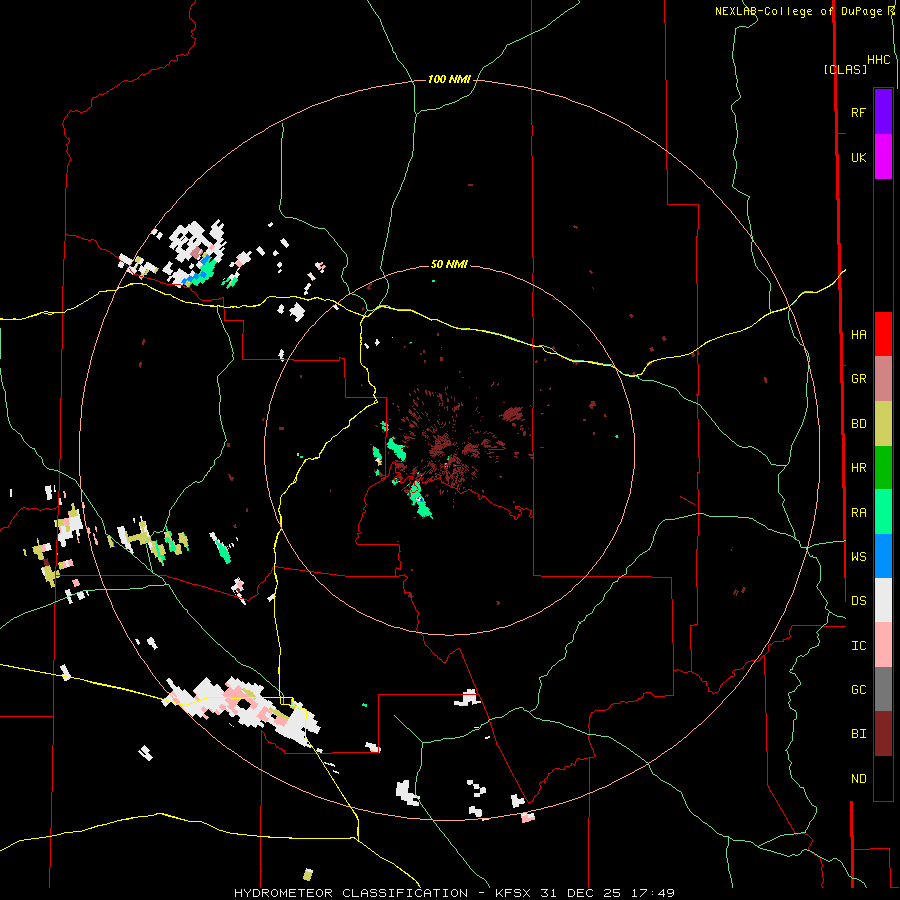
Task: Click the "NEXLAB-College of DuPage" credit text
Action: [798, 11]
